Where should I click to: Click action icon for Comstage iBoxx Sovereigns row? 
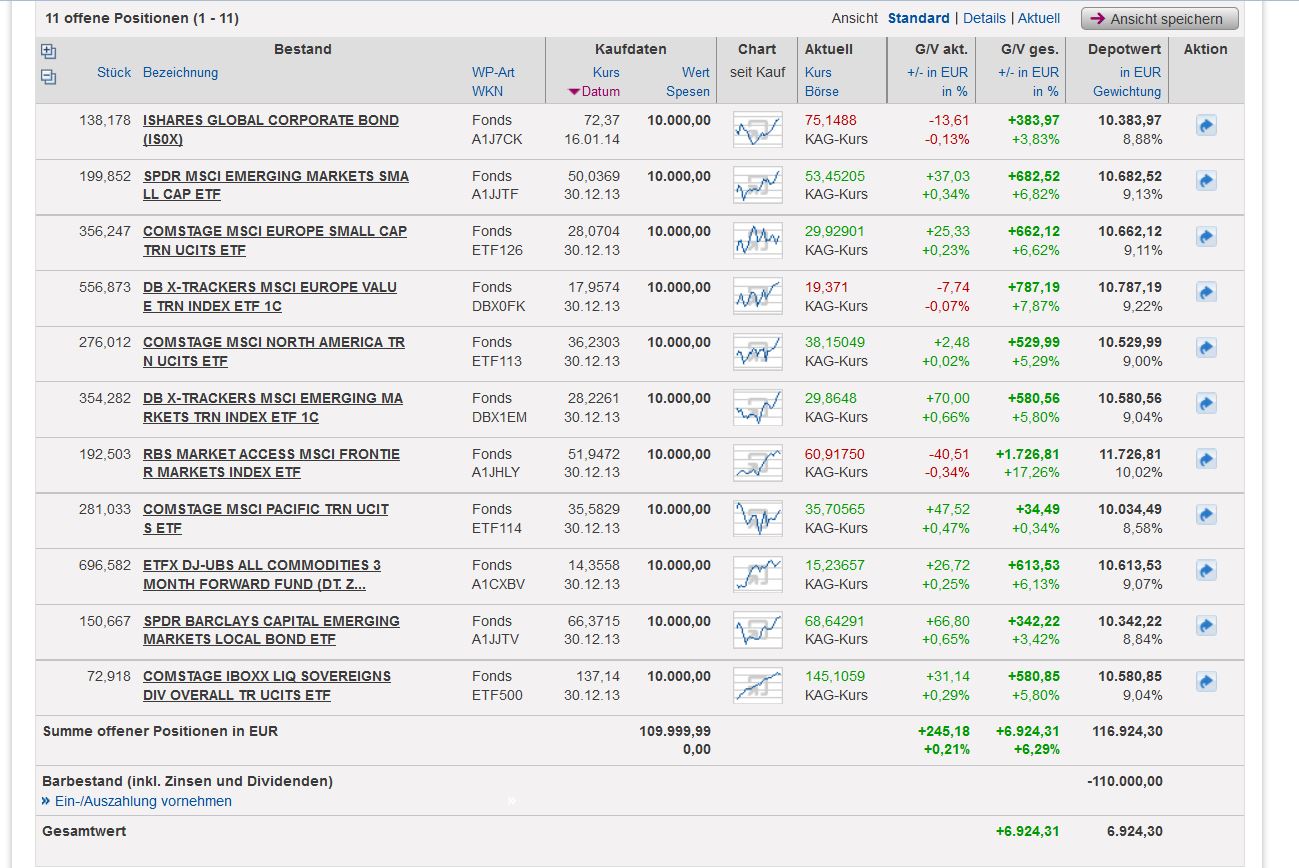1206,682
